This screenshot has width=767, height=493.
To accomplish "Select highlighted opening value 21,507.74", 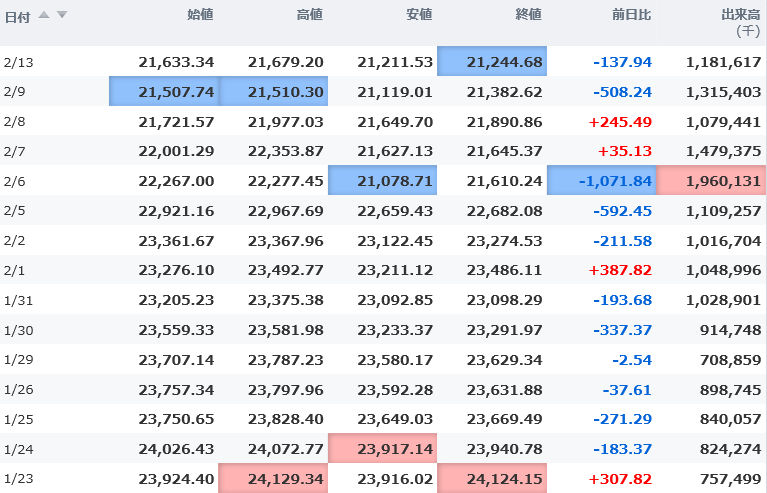I will 164,91.
